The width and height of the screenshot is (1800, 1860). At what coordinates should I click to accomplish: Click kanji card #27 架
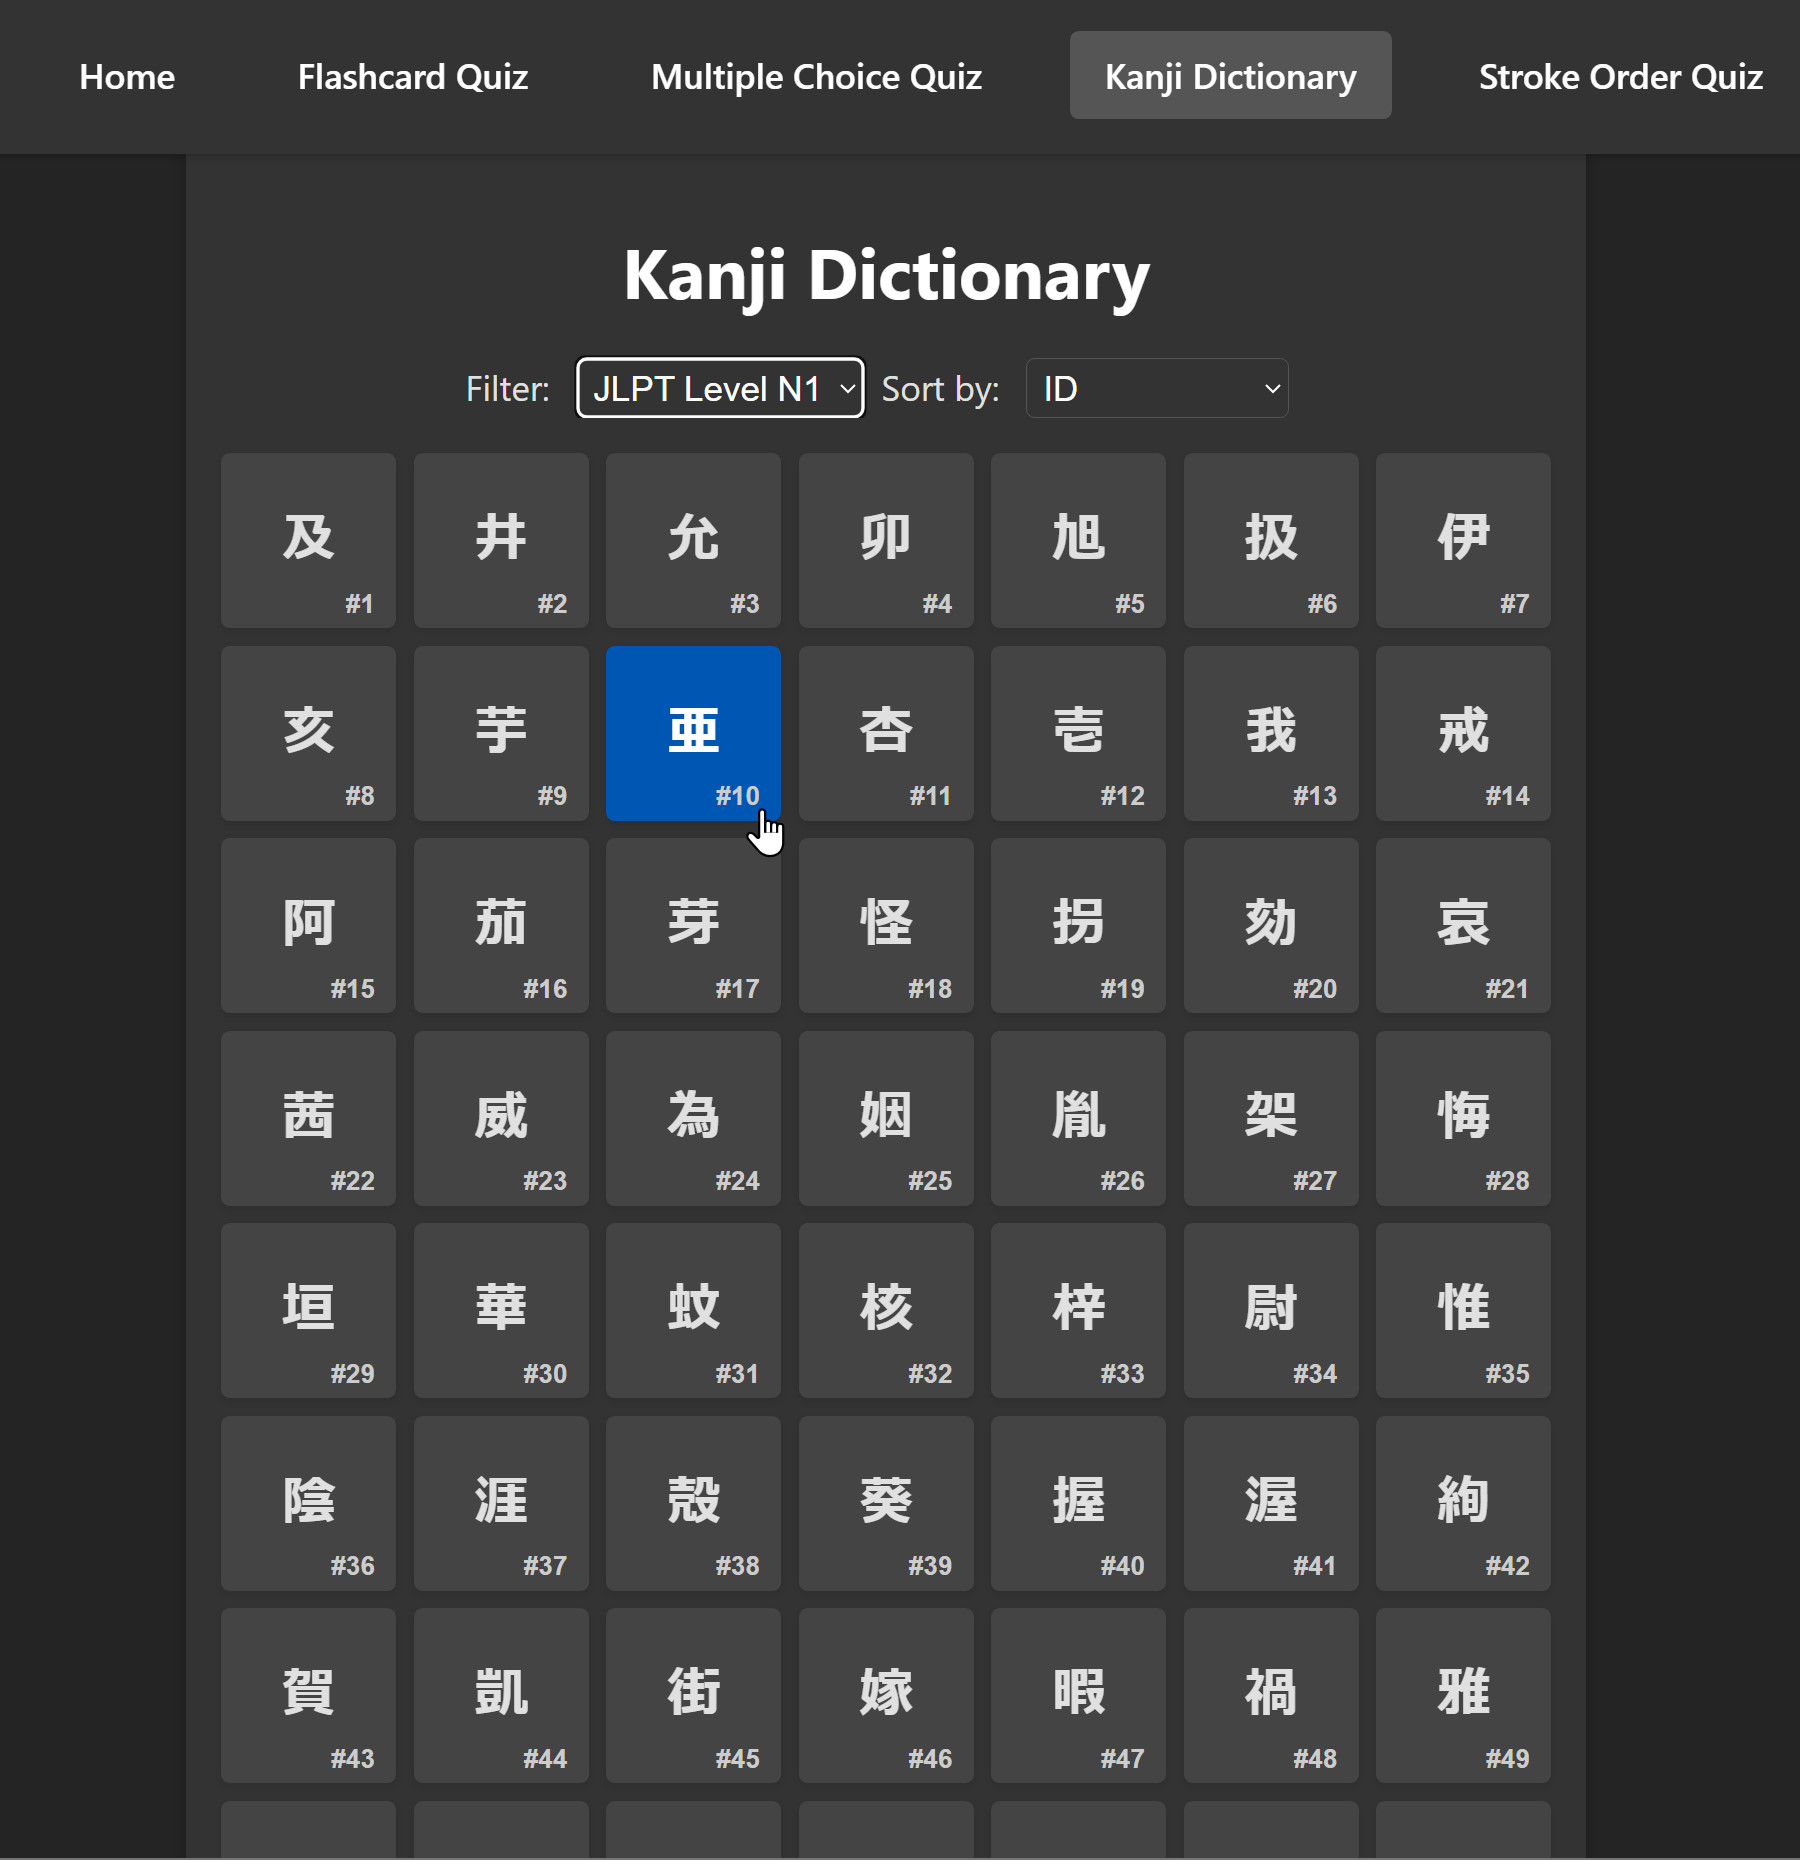click(x=1271, y=1118)
